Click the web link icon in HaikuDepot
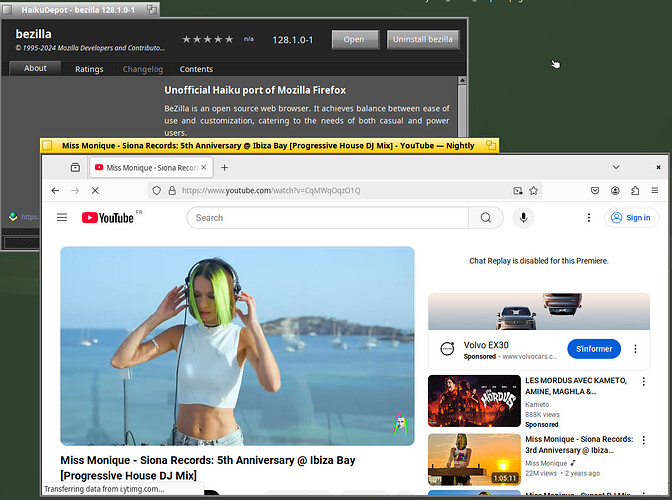Screen dimensions: 672x500 (x=13, y=216)
